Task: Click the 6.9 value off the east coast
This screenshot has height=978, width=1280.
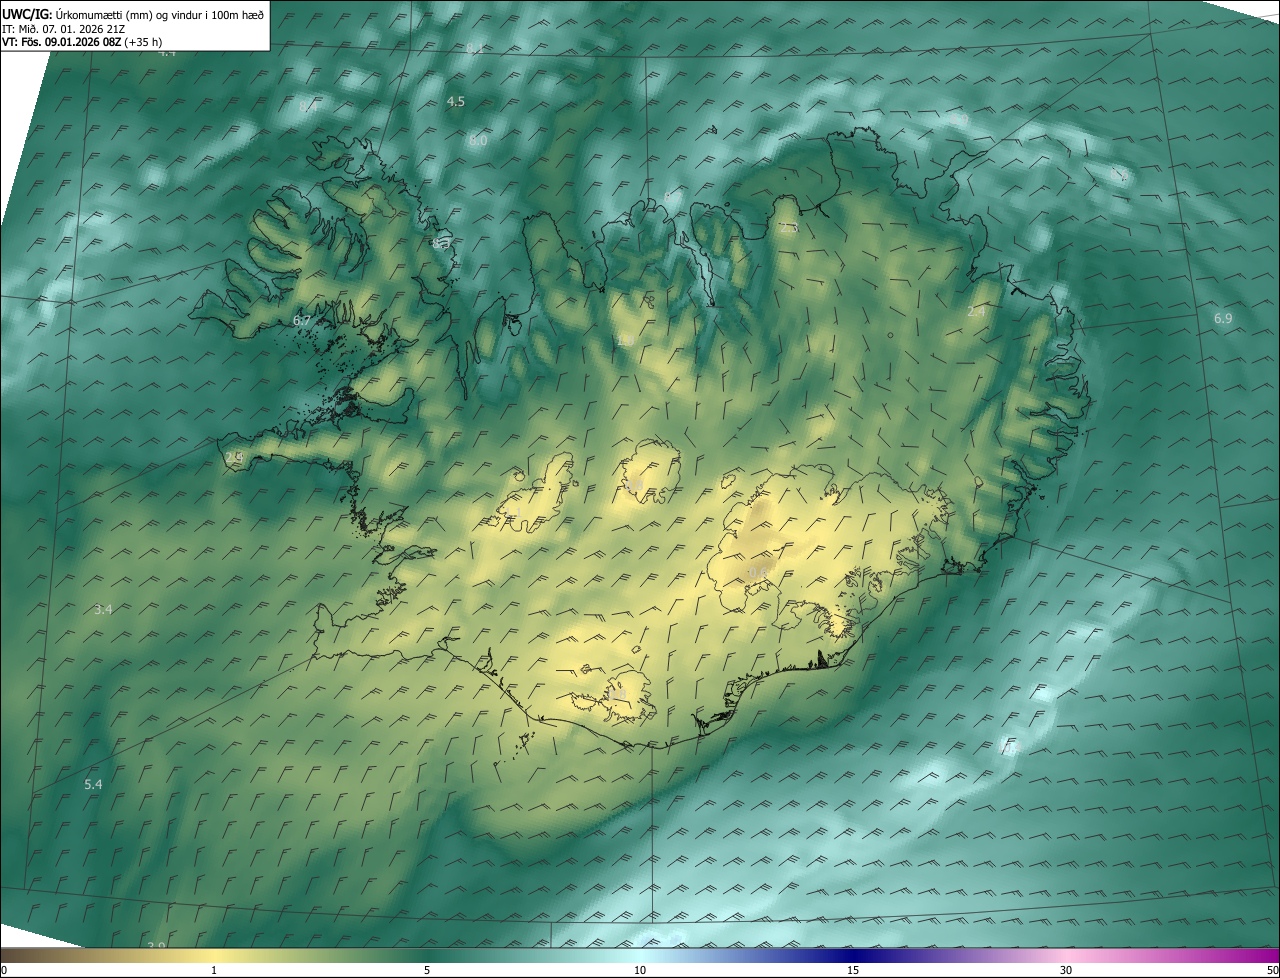Action: 1223,318
